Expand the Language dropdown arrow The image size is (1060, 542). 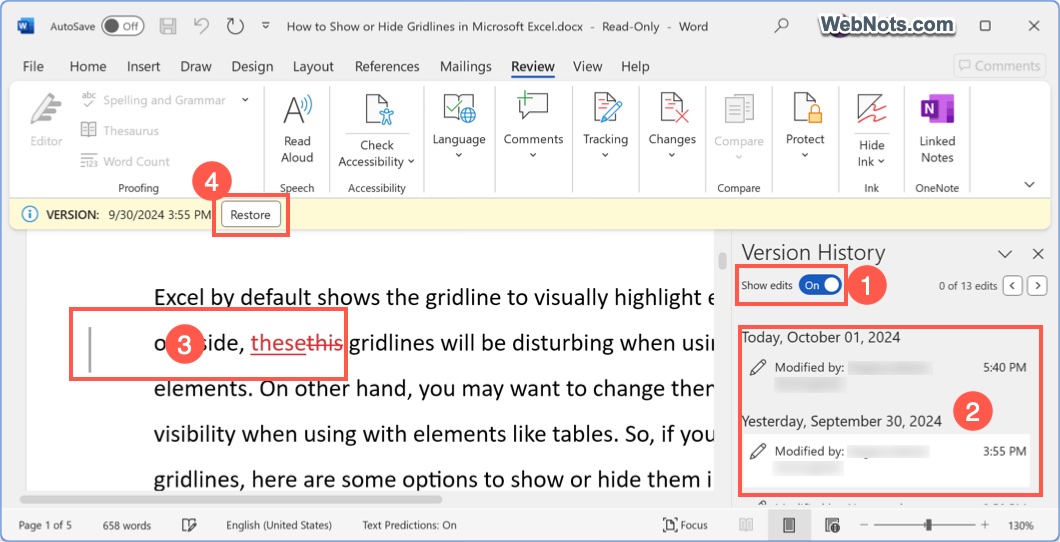click(x=459, y=155)
